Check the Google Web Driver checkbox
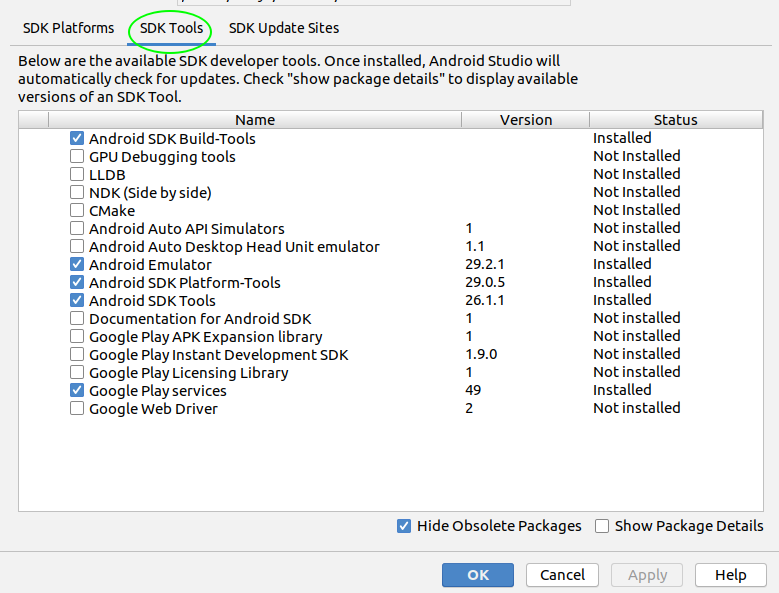 tap(77, 409)
